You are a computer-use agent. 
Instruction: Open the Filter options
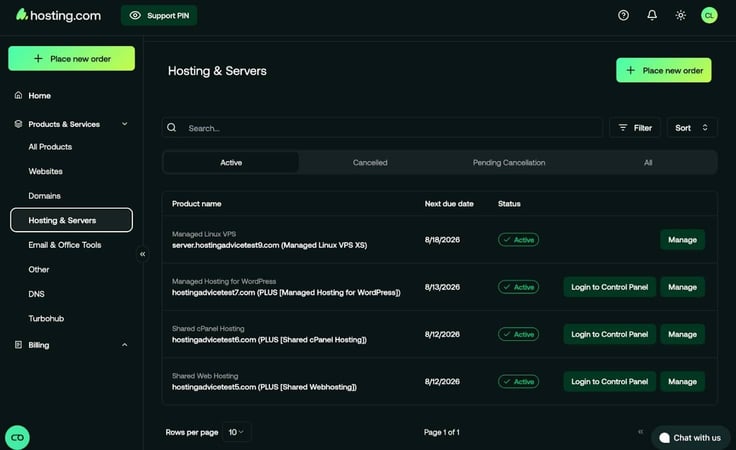coord(635,128)
